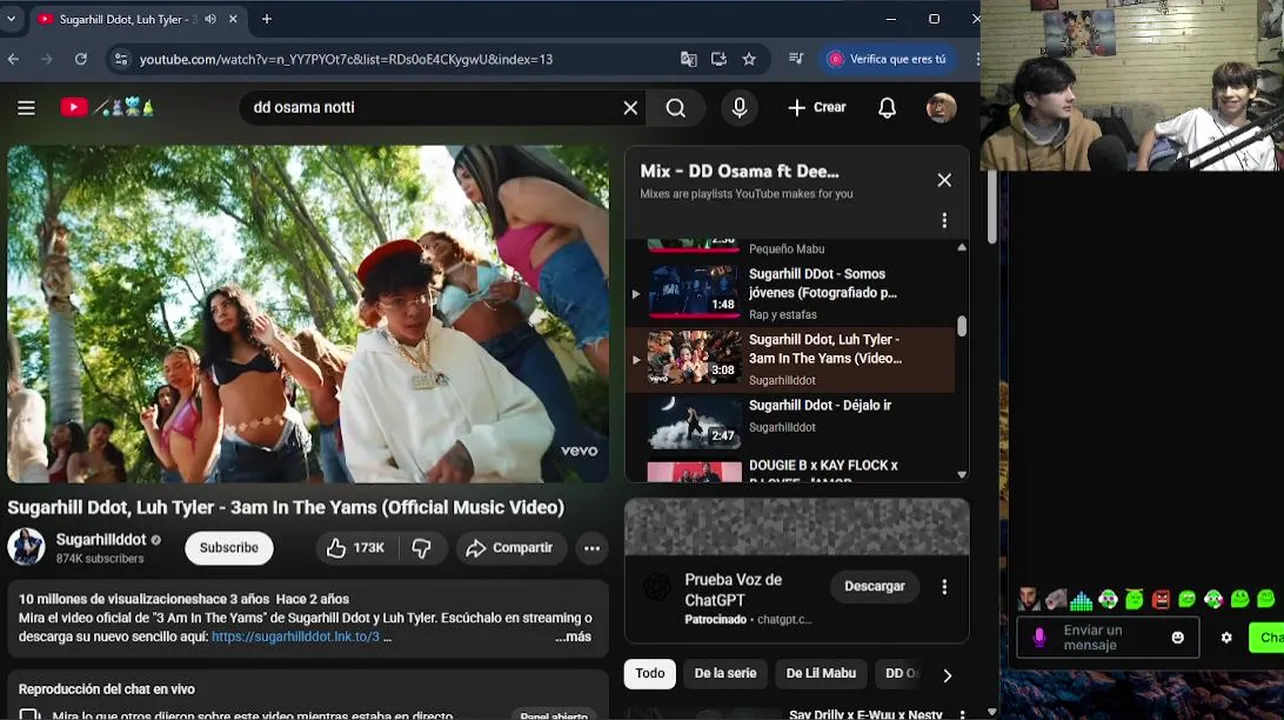
Task: Click the 173K like count
Action: pyautogui.click(x=369, y=548)
